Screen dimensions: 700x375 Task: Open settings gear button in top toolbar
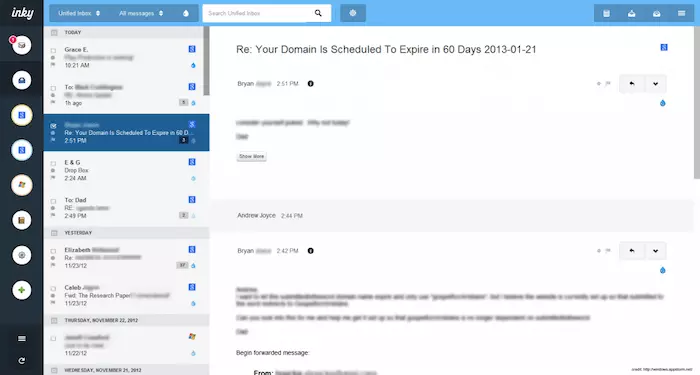(353, 13)
